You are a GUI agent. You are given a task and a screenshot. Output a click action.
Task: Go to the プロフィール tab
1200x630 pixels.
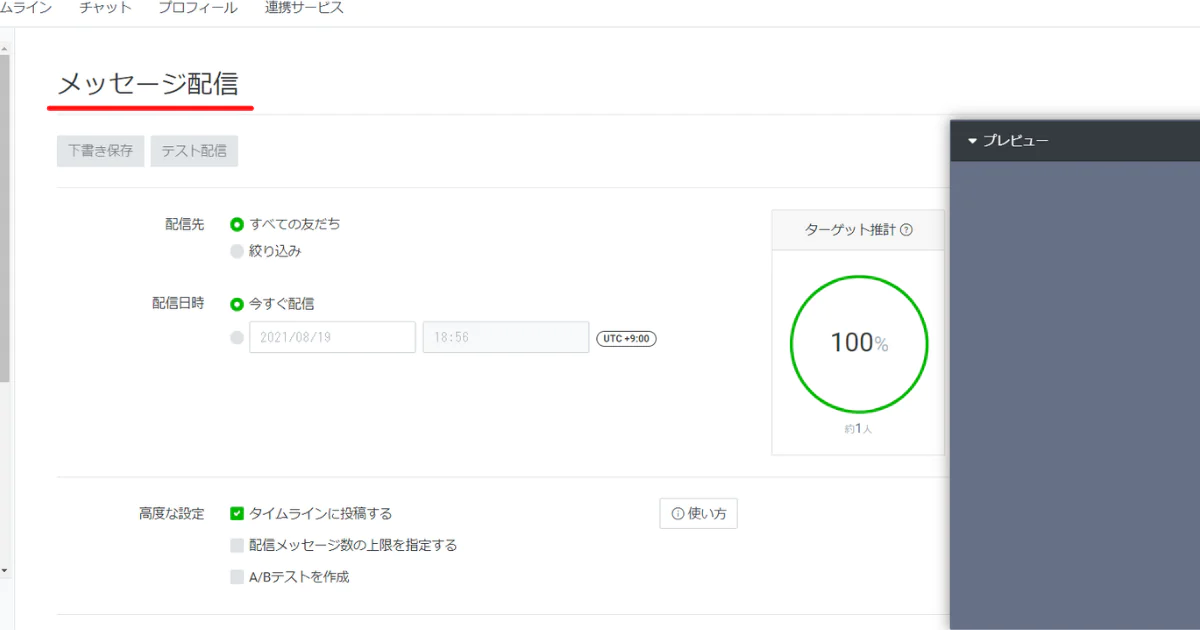coord(198,8)
